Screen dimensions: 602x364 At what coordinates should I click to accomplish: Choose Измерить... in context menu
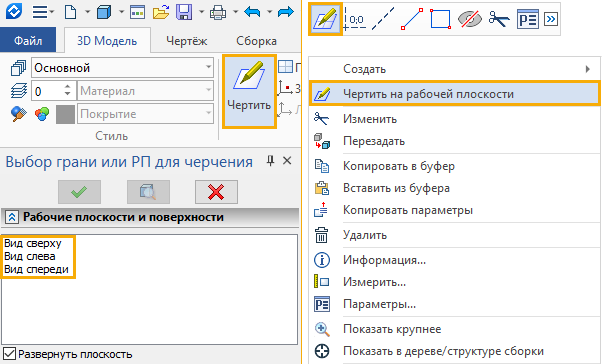click(x=455, y=283)
